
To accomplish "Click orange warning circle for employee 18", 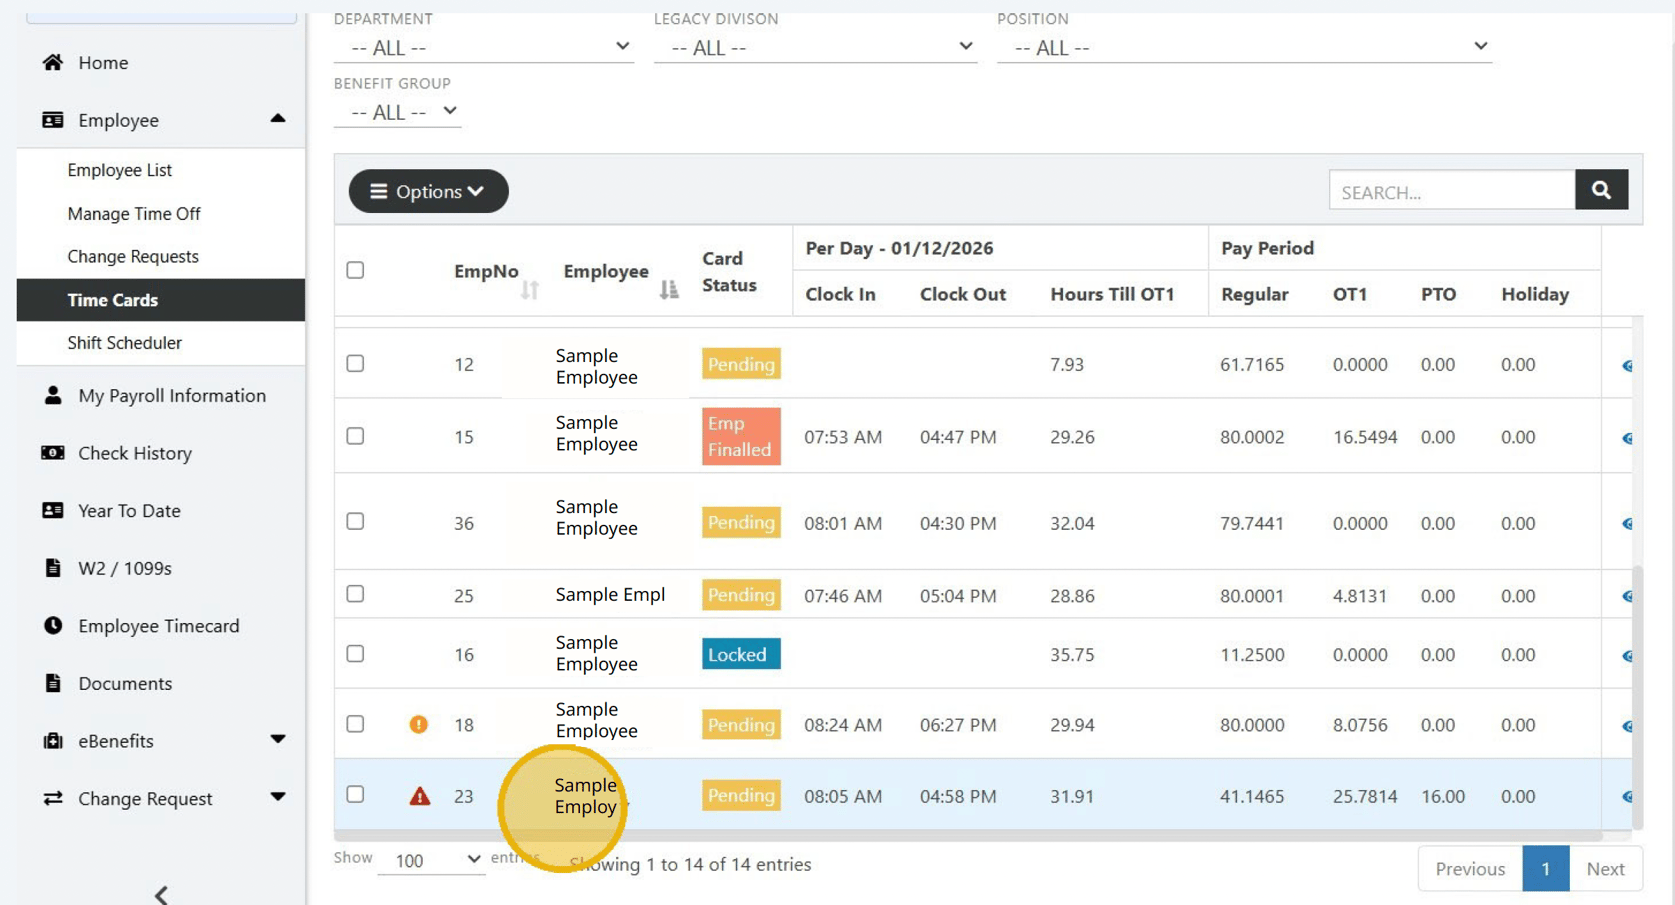I will coord(419,724).
